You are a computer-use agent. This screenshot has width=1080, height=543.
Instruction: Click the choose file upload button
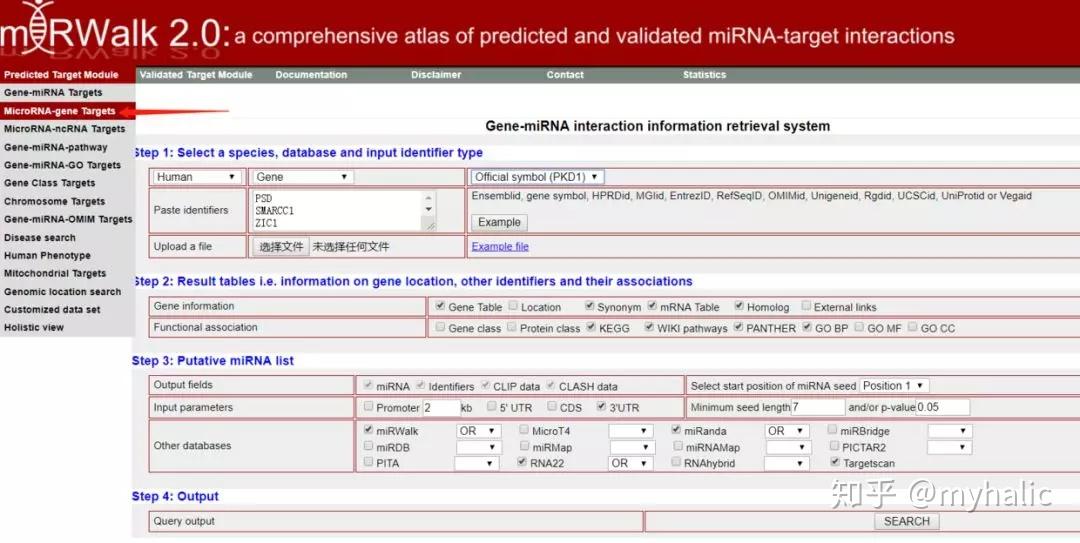coord(281,247)
